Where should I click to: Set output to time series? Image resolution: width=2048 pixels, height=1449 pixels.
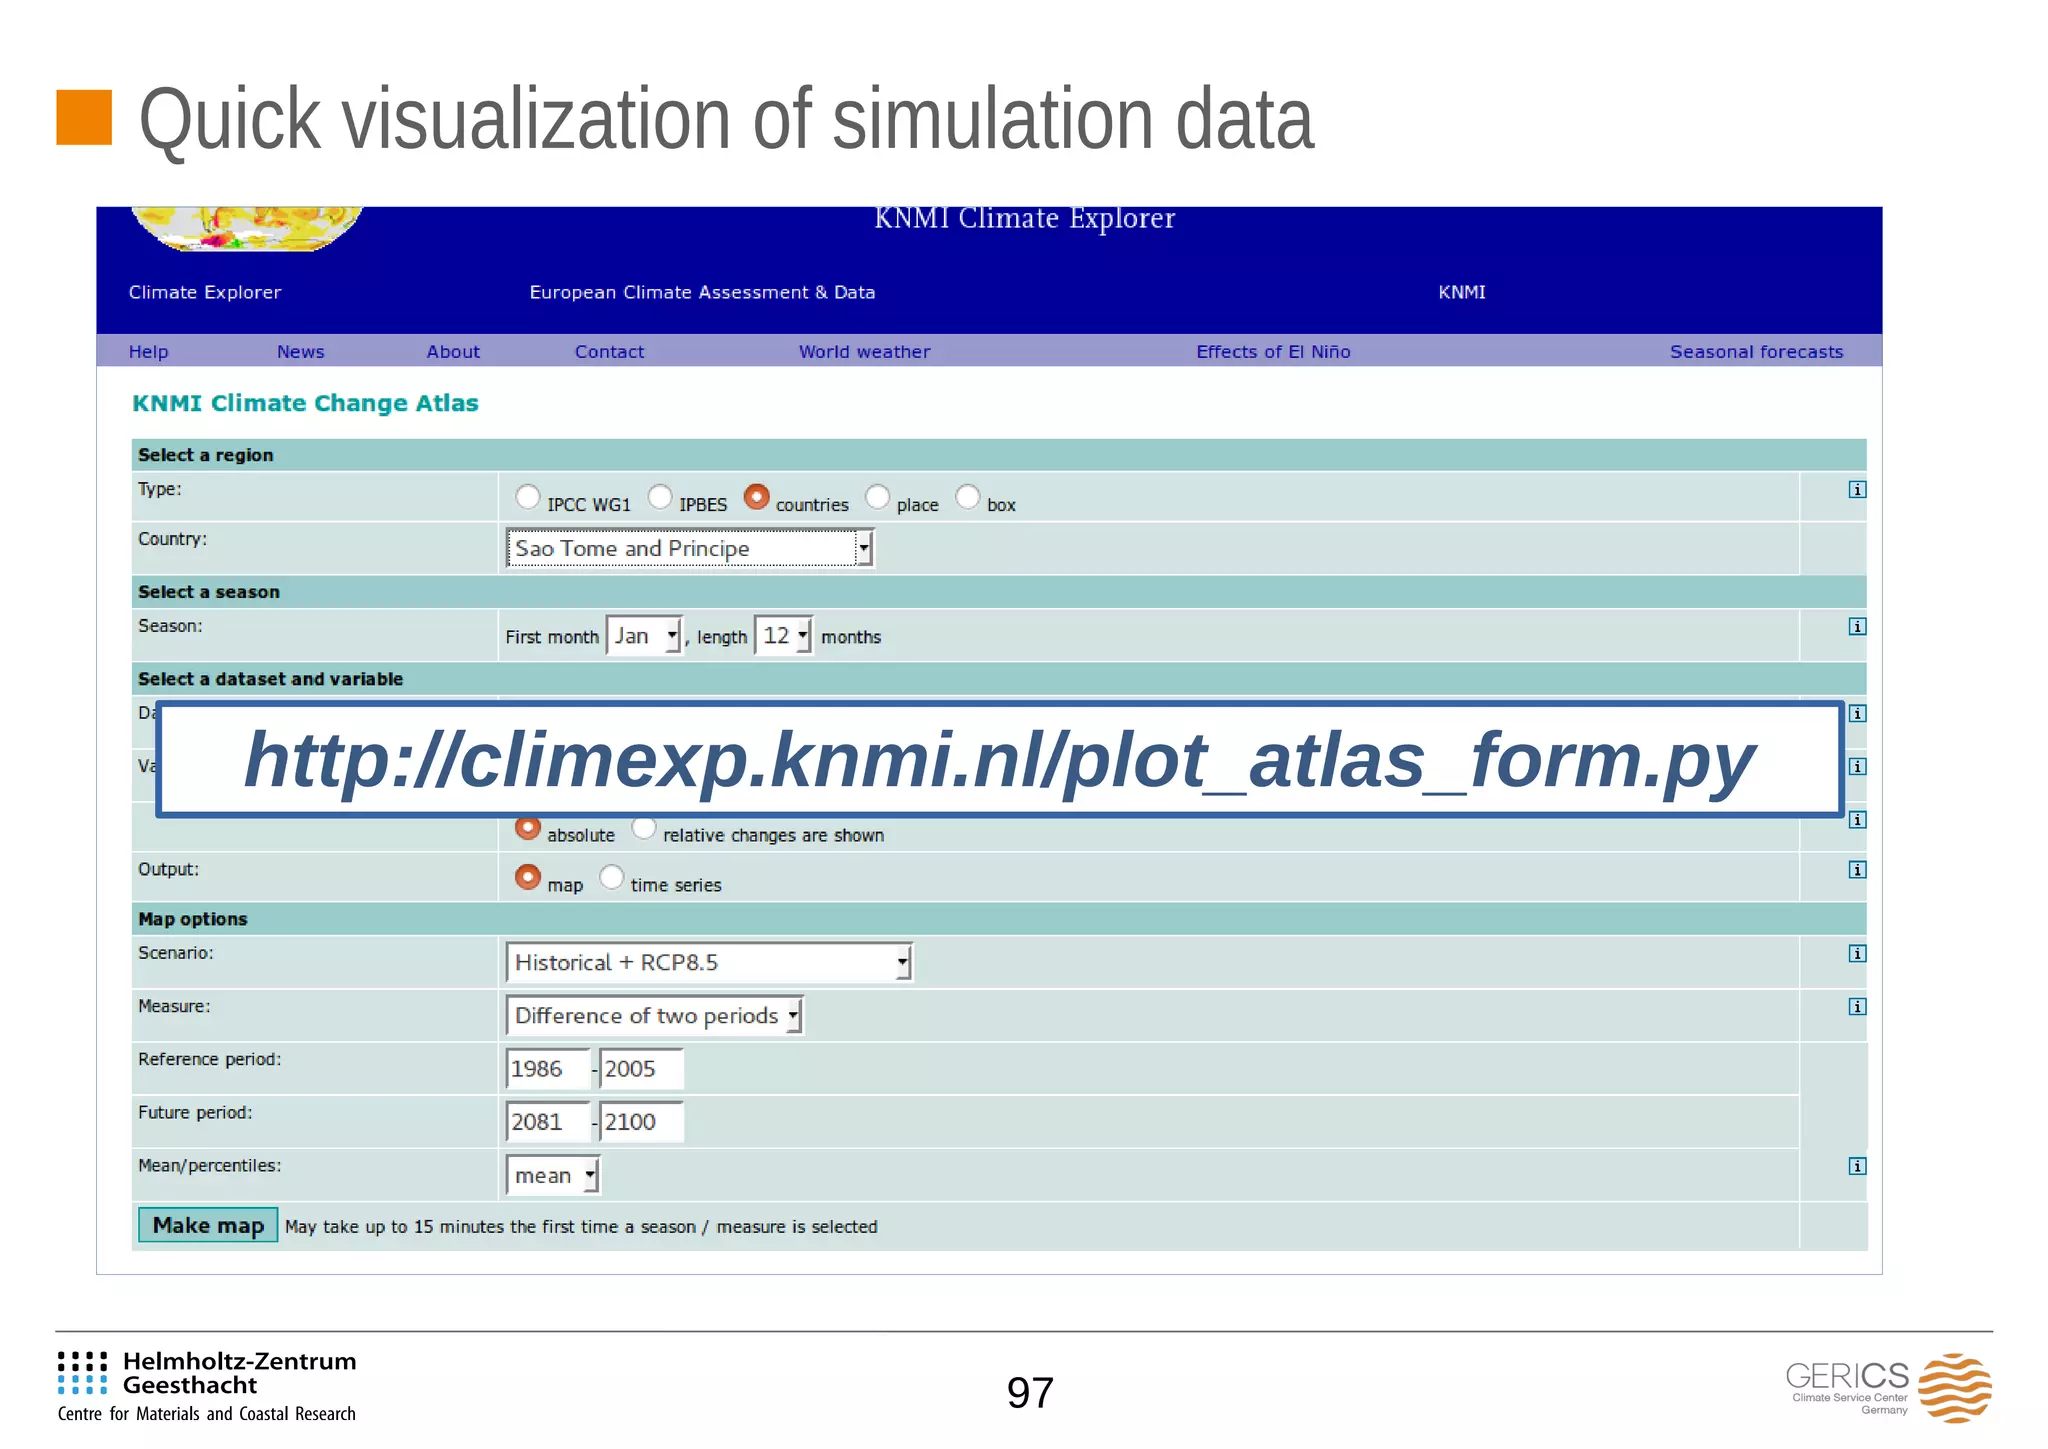[x=611, y=877]
